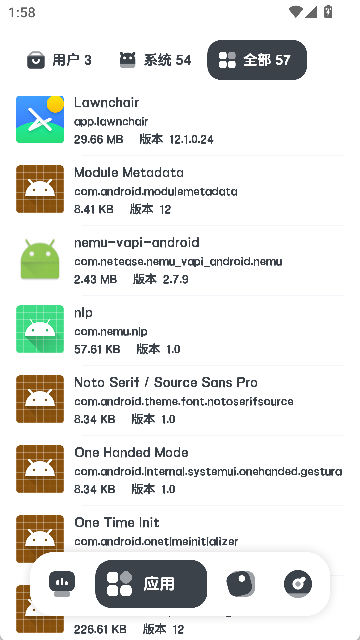
Task: Switch to 系统 54 system apps tab
Action: (155, 60)
